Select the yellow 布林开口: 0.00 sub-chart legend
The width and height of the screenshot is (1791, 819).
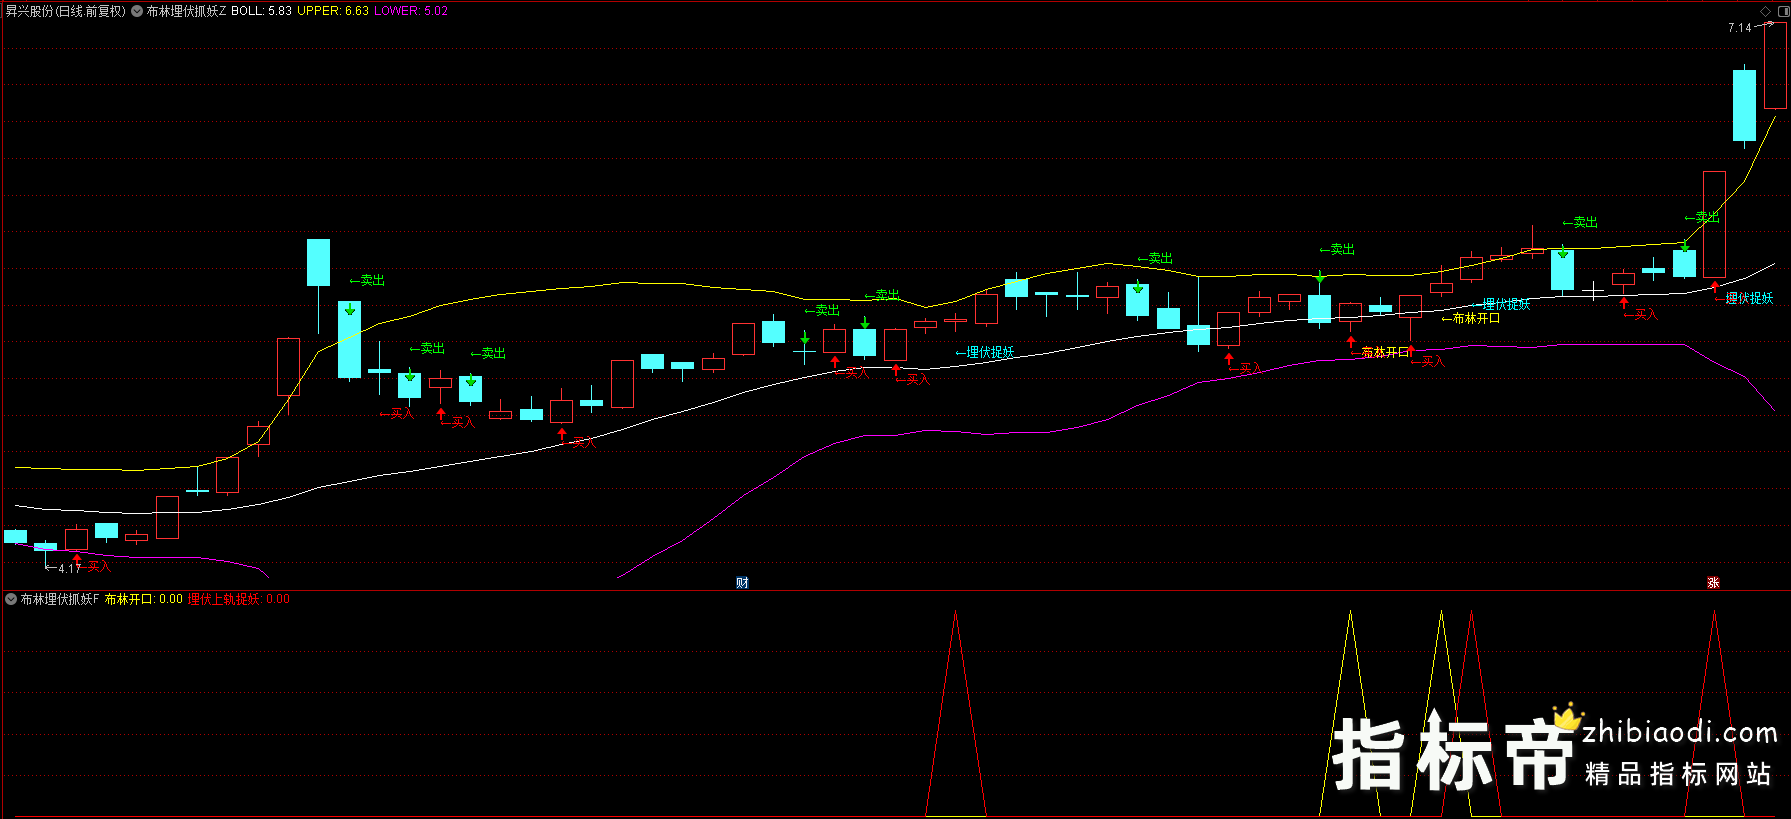(x=143, y=599)
